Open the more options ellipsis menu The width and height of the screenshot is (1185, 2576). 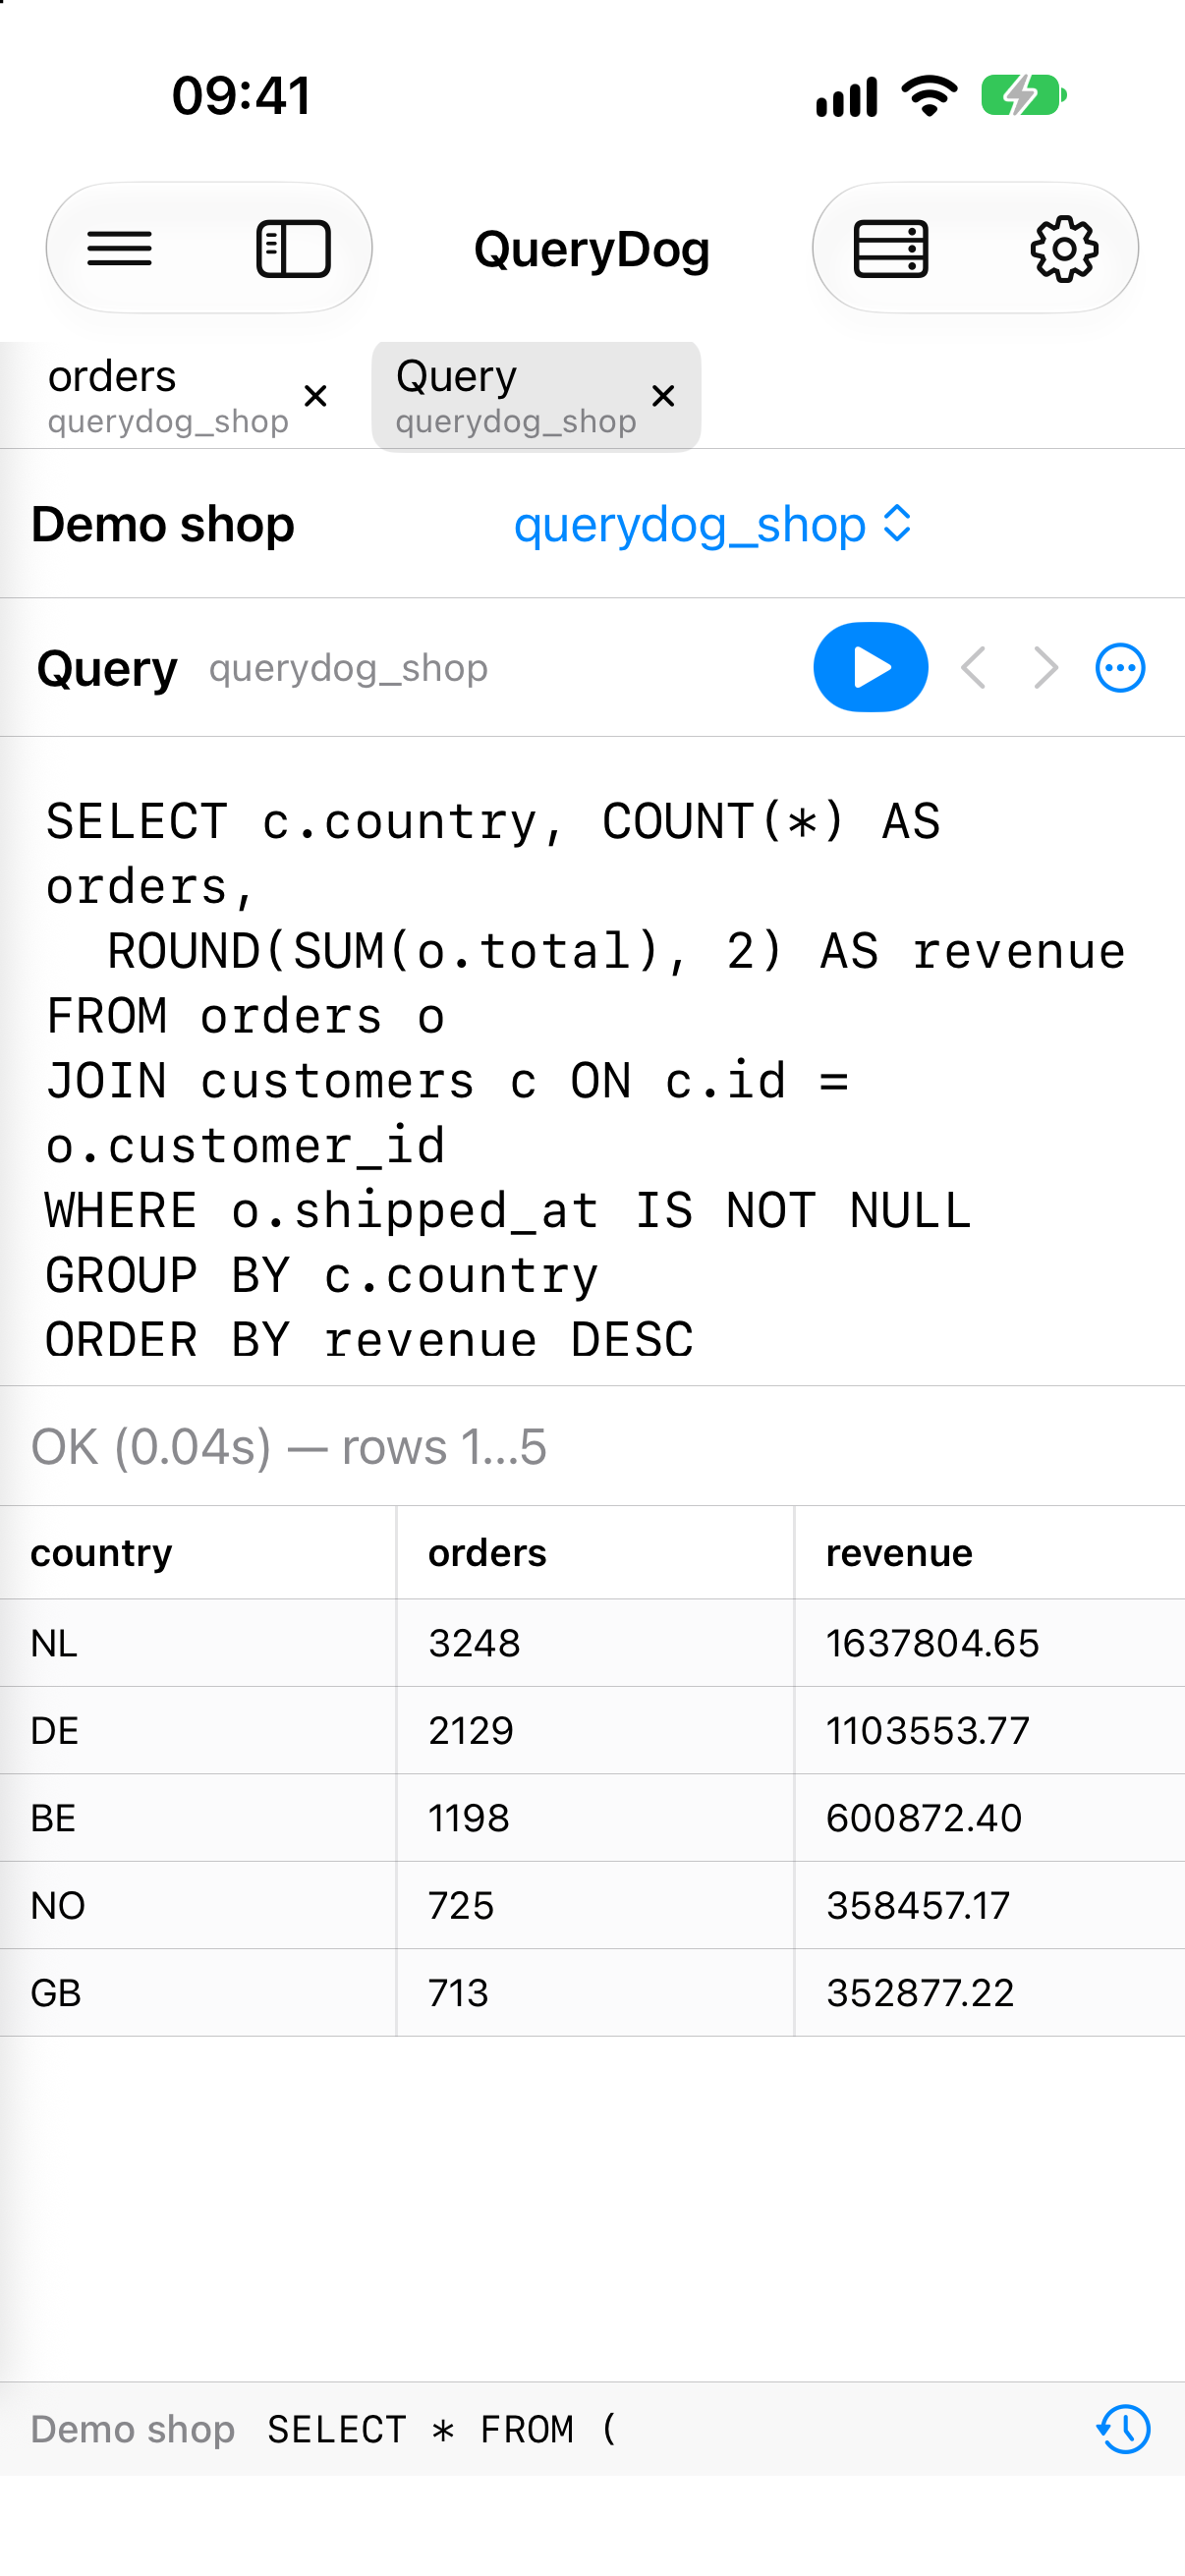coord(1120,667)
